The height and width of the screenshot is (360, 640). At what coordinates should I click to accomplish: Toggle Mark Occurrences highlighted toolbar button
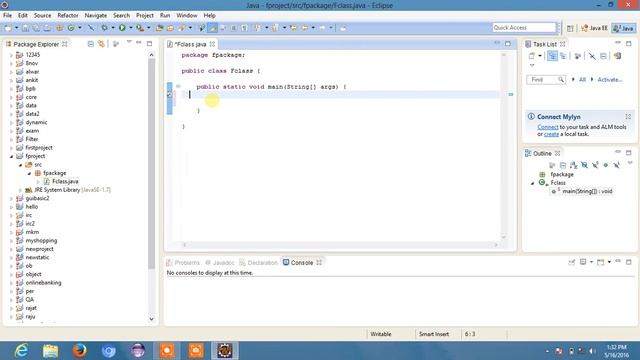point(213,28)
